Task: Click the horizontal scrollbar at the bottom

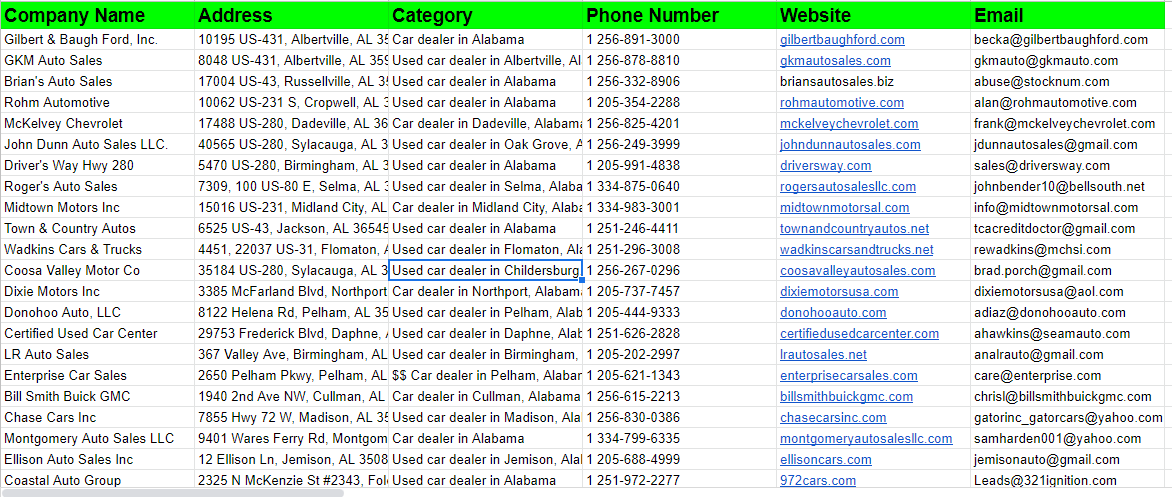Action: (172, 493)
